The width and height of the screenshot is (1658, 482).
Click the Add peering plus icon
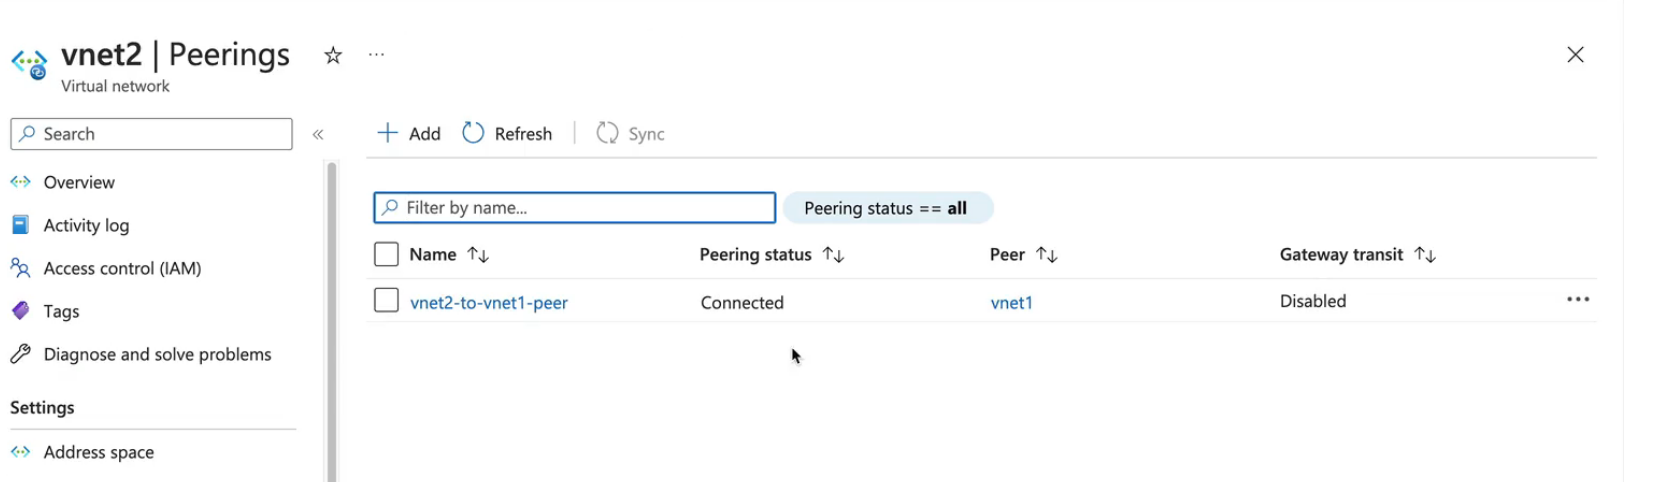387,133
